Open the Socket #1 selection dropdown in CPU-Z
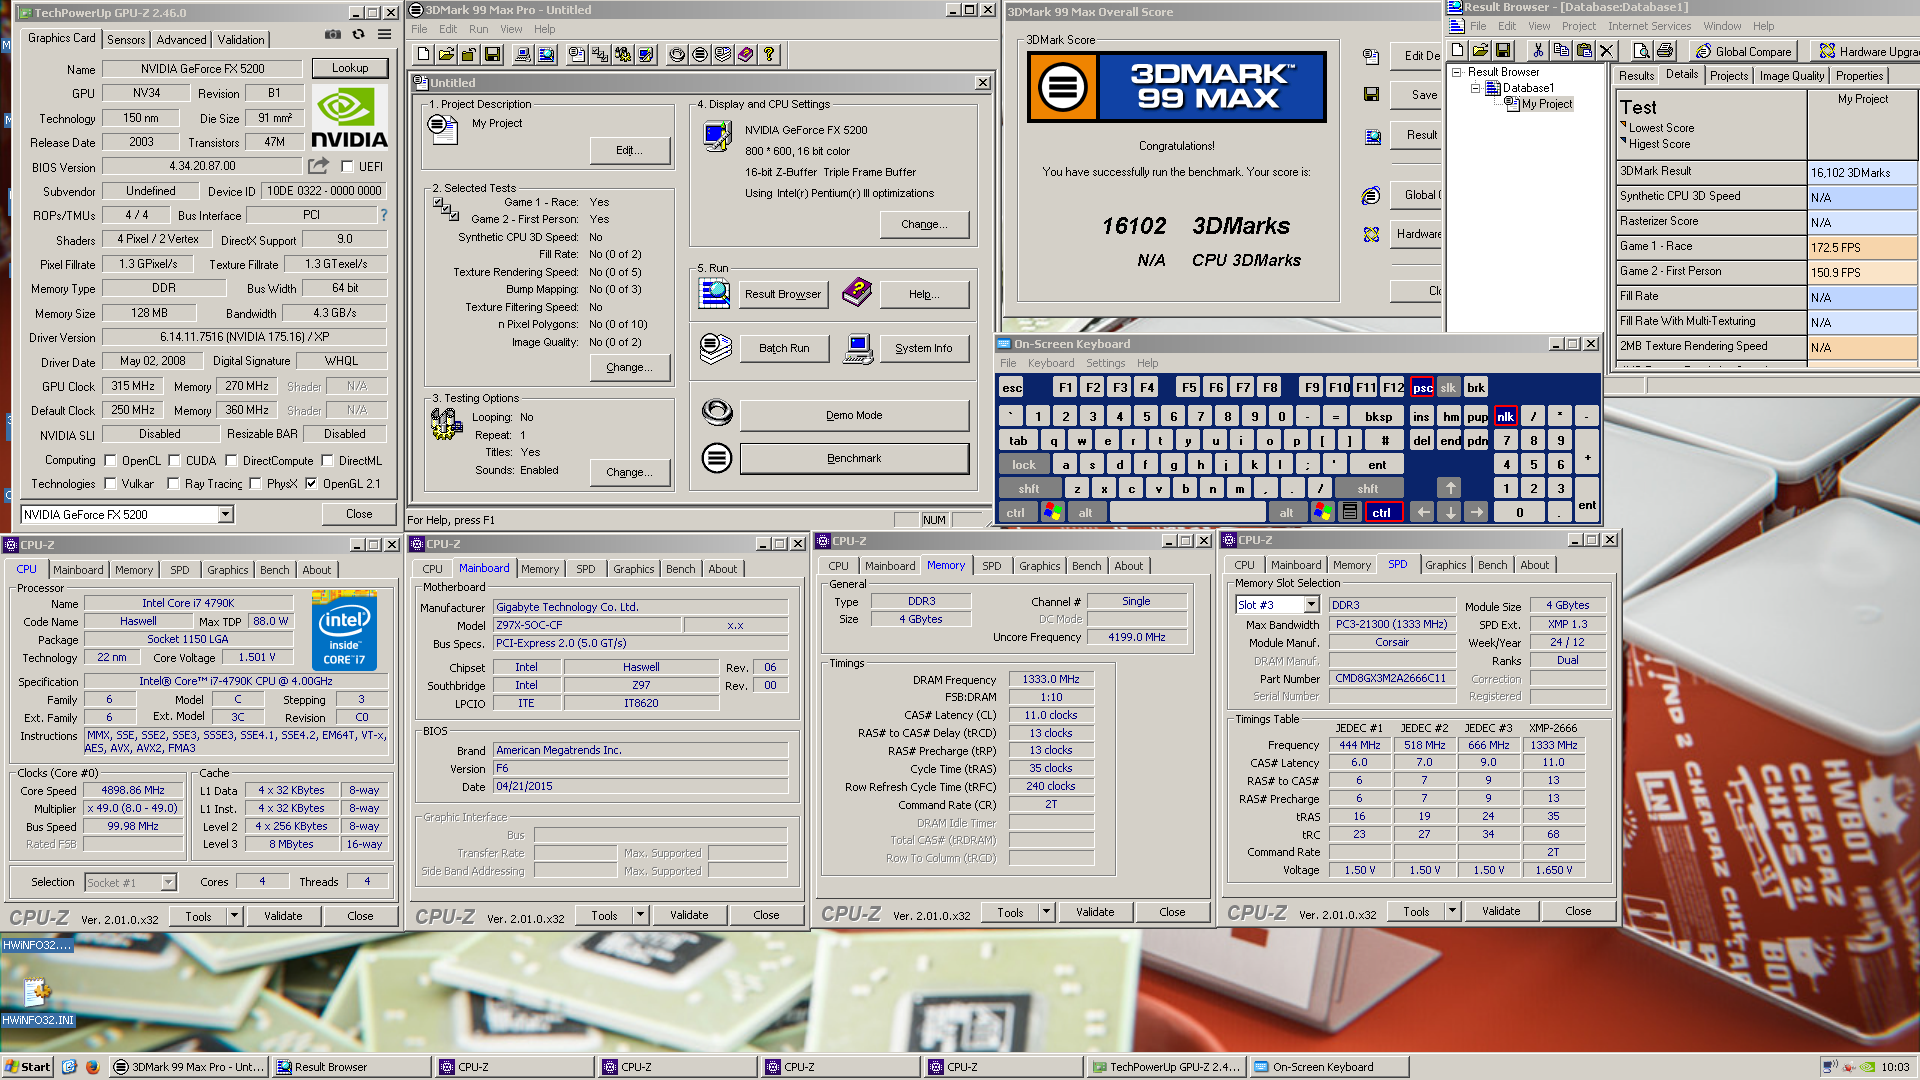 click(x=168, y=882)
